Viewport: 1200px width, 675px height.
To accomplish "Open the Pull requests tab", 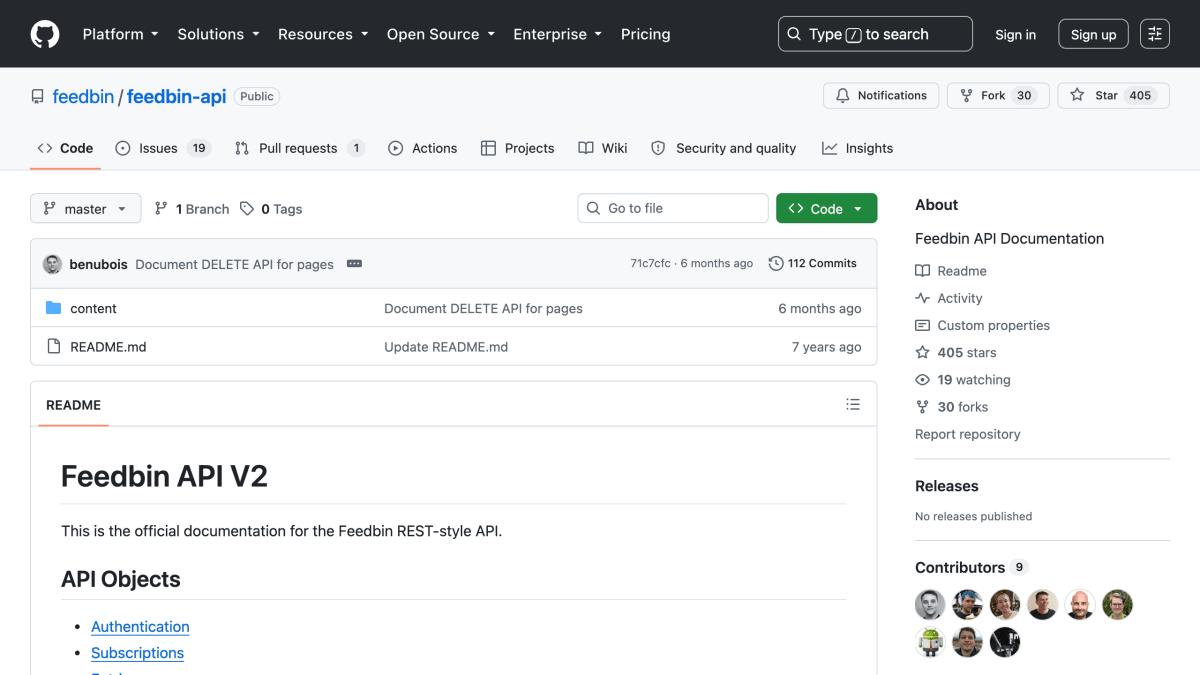I will pyautogui.click(x=299, y=148).
